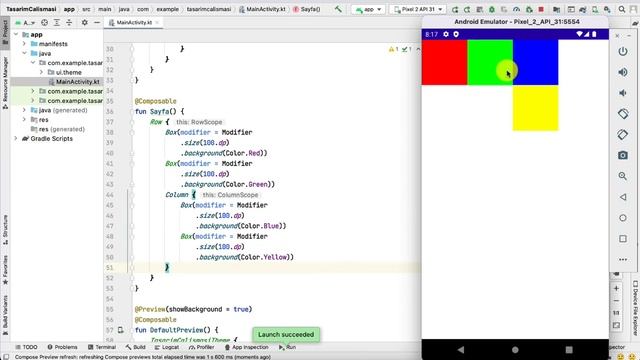Toggle the Build Variants side tab
Viewport: 640px width, 360px height.
click(5, 315)
